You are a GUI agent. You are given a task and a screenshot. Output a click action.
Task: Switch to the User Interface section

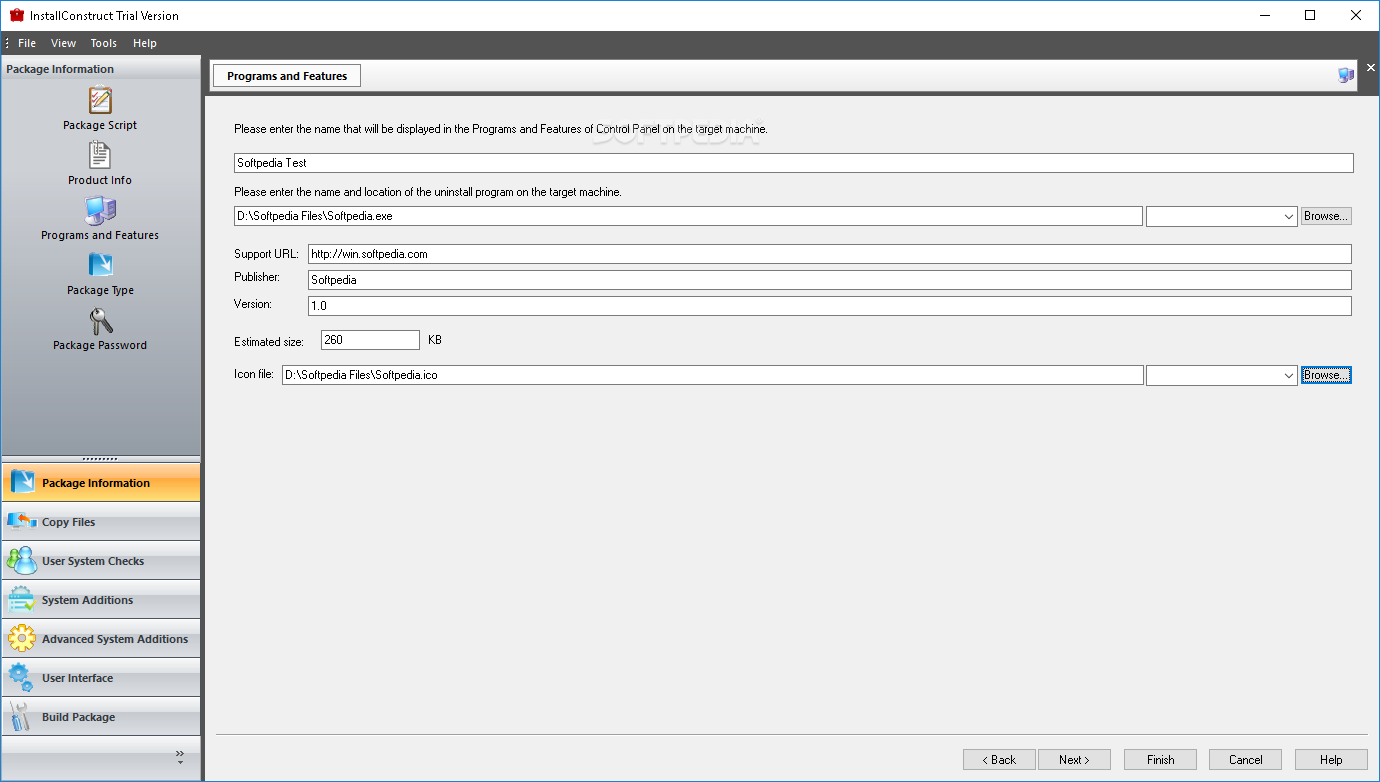[x=100, y=678]
